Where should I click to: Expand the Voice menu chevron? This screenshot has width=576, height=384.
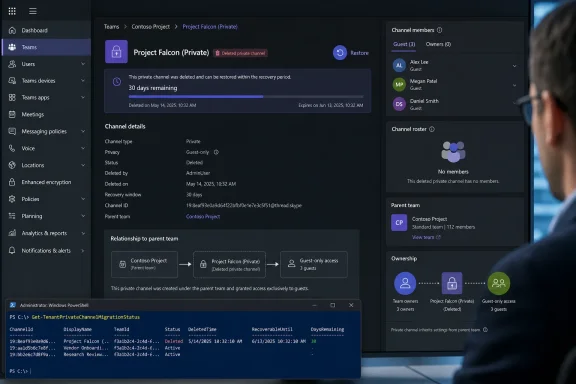coord(83,148)
